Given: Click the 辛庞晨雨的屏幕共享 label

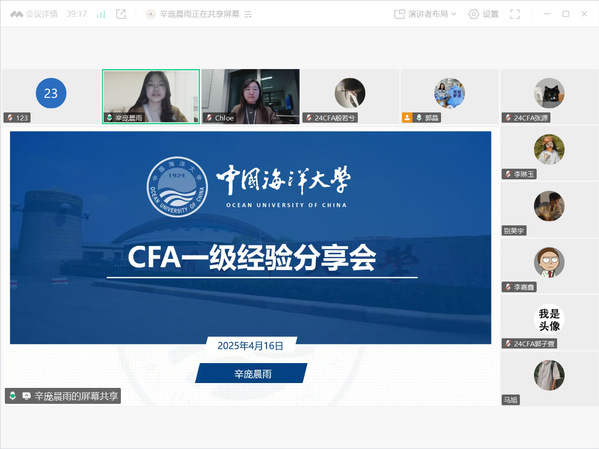Looking at the screenshot, I should point(76,396).
